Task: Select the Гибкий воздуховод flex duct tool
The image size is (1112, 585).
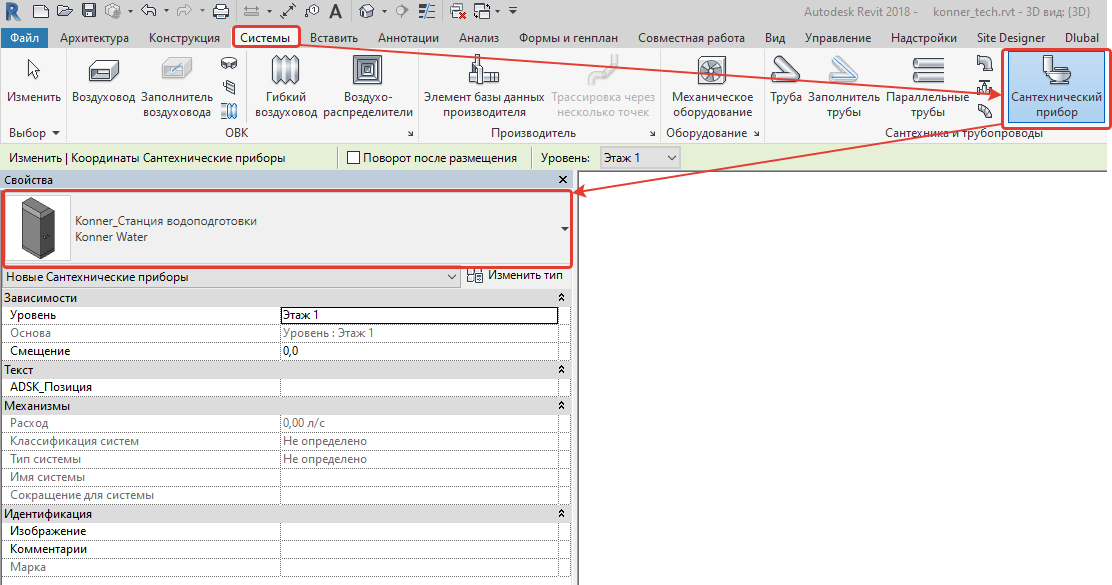Action: pos(286,88)
